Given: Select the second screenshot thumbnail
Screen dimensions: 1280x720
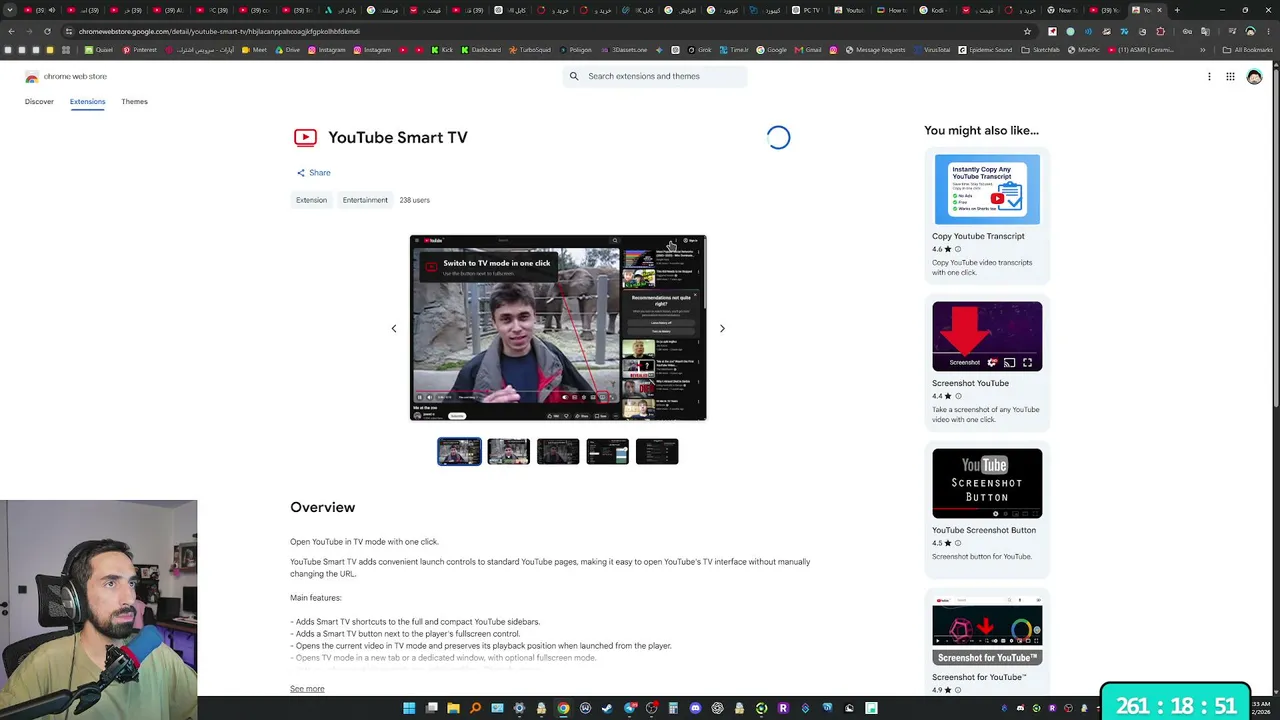Looking at the screenshot, I should pos(509,452).
